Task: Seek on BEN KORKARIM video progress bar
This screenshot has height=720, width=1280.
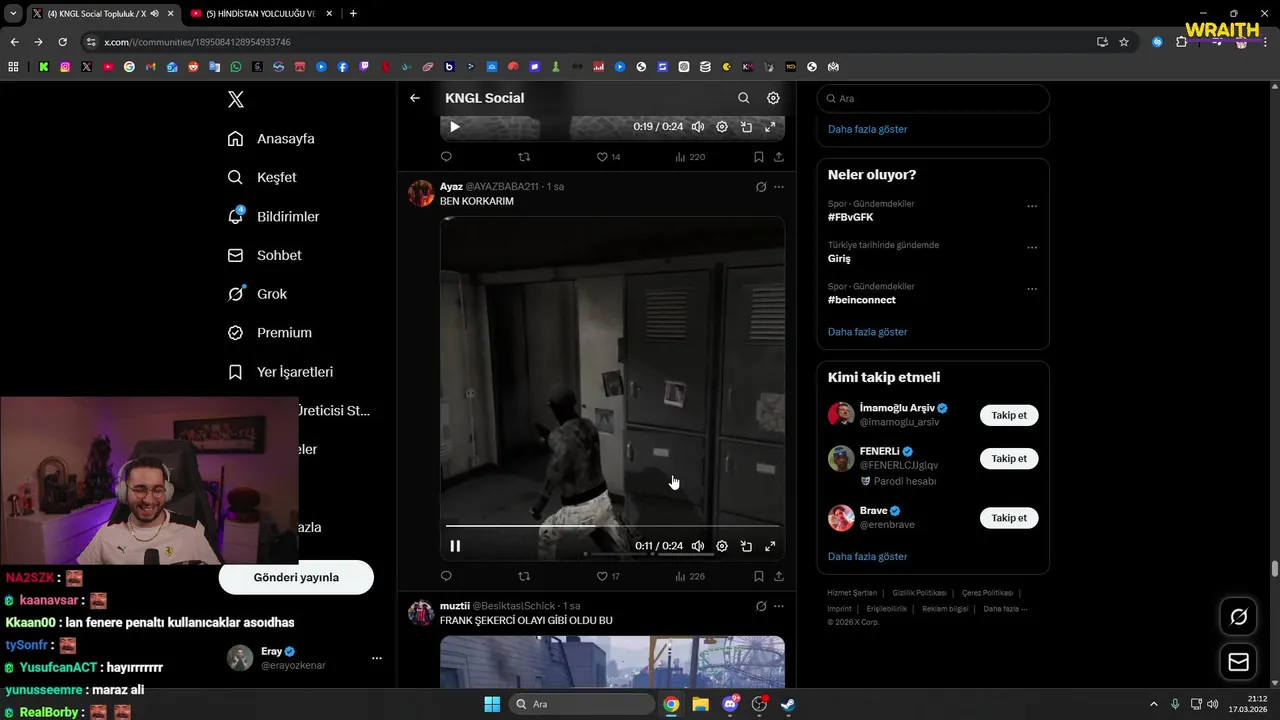Action: coord(612,525)
